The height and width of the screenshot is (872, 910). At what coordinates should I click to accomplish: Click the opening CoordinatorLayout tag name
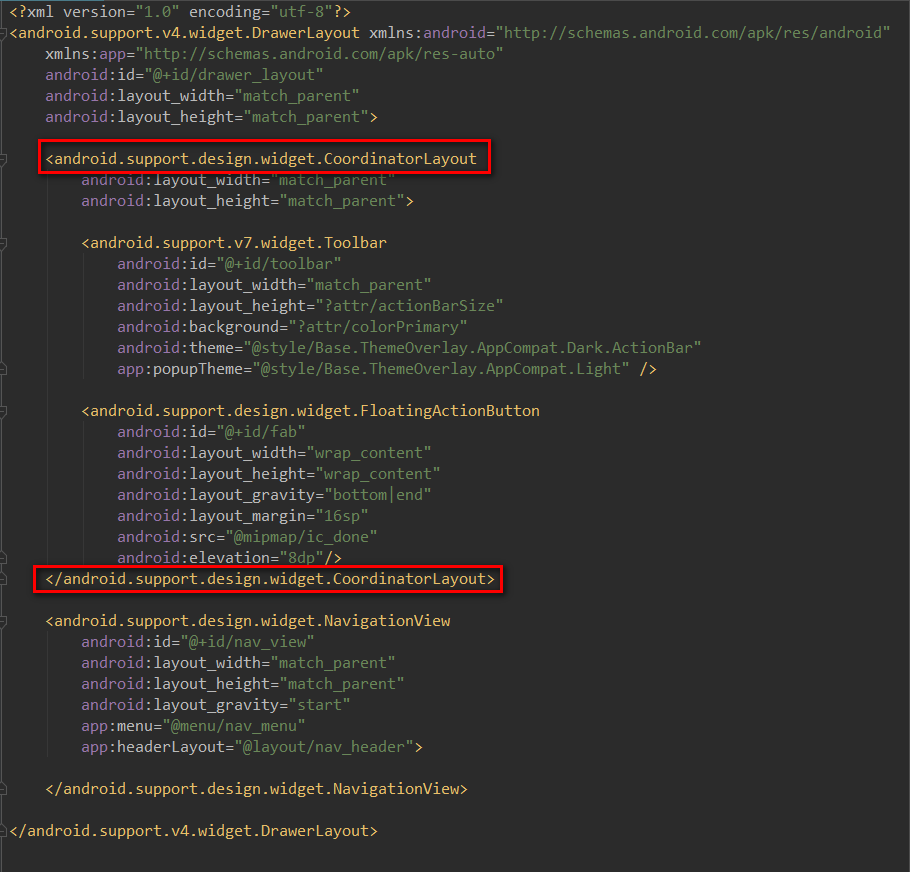(265, 159)
